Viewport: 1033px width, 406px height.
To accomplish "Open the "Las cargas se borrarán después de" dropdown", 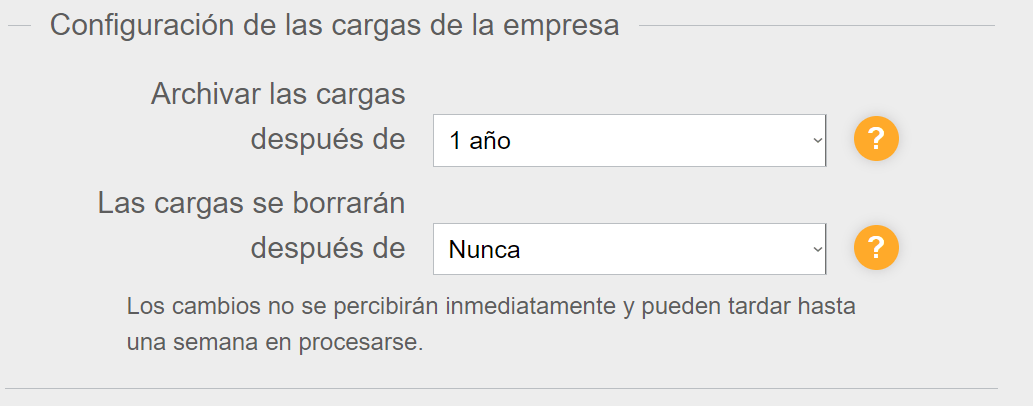I will 629,248.
